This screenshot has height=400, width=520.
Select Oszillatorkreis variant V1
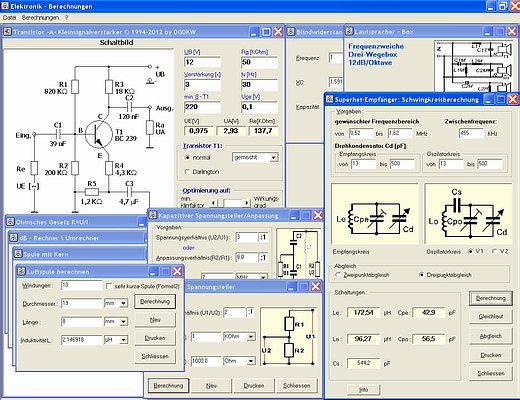tap(471, 251)
